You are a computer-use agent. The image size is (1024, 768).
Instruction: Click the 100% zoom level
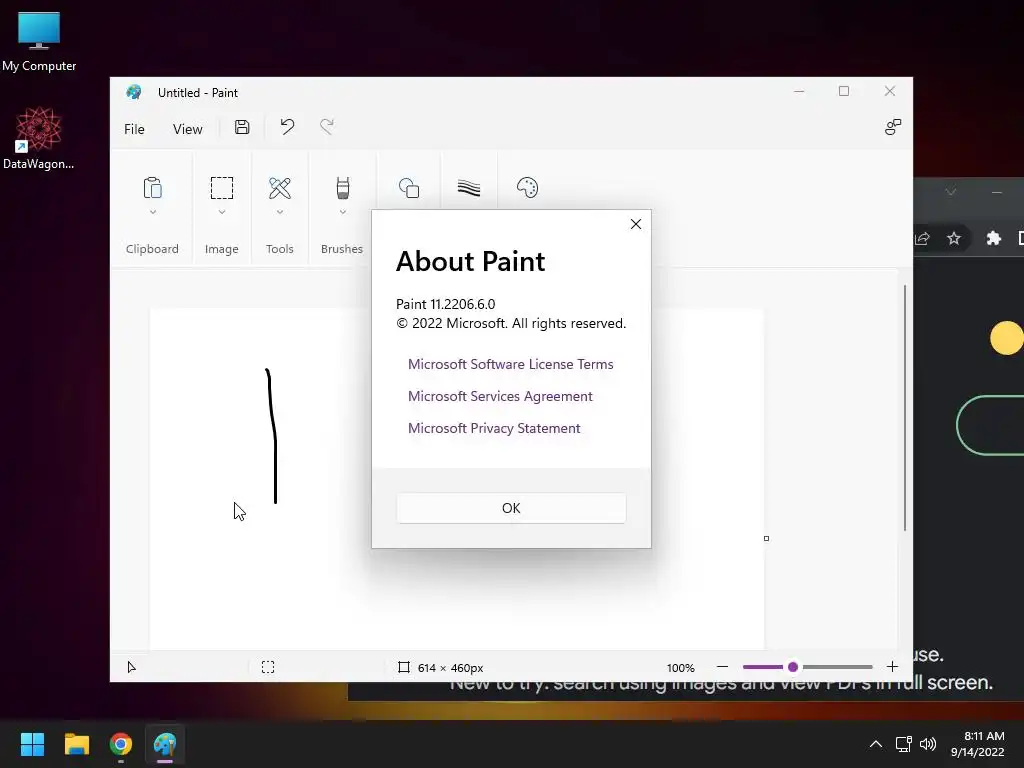tap(680, 668)
